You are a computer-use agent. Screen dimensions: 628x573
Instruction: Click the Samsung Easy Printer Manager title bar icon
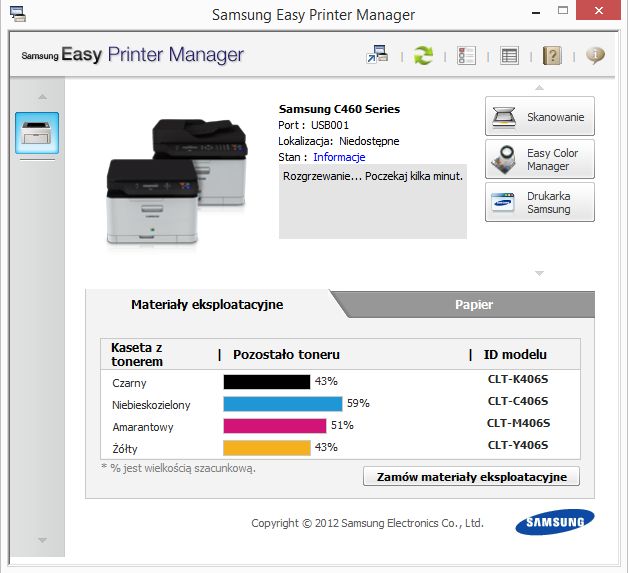coord(18,14)
